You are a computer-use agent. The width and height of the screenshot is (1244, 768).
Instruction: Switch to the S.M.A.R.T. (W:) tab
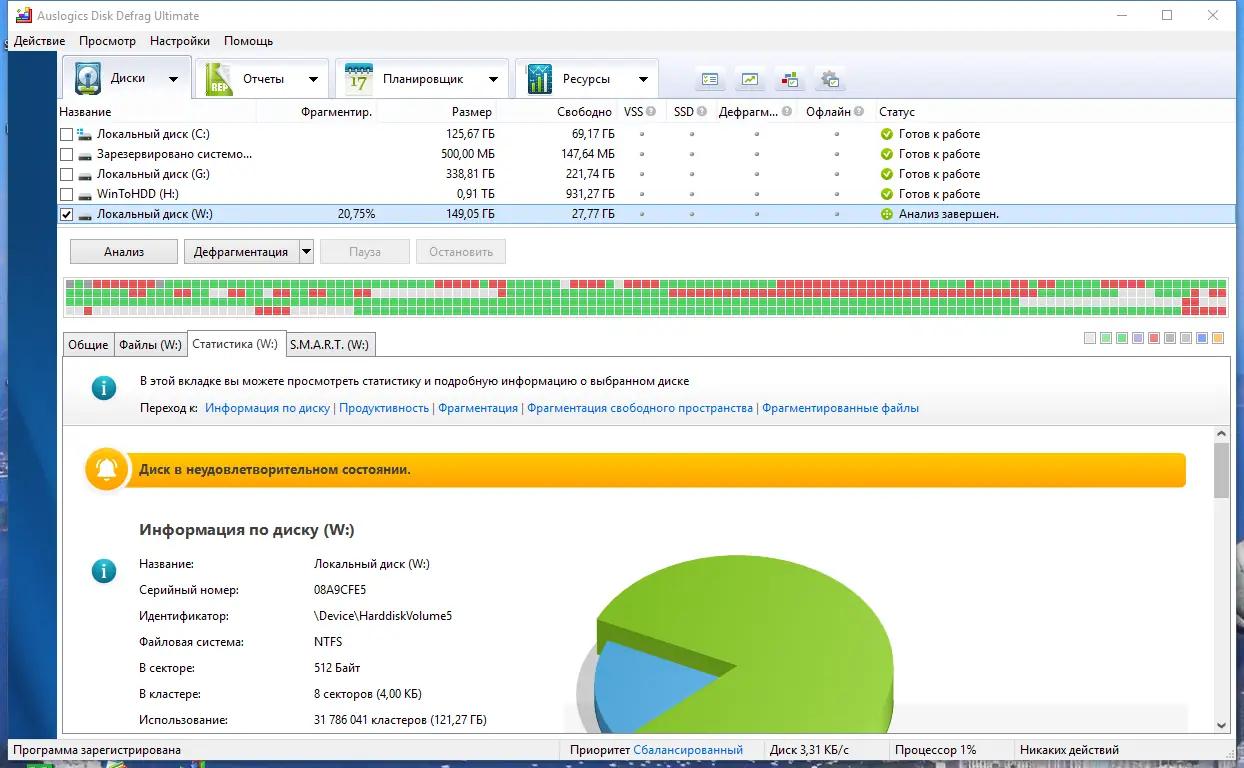(x=330, y=344)
